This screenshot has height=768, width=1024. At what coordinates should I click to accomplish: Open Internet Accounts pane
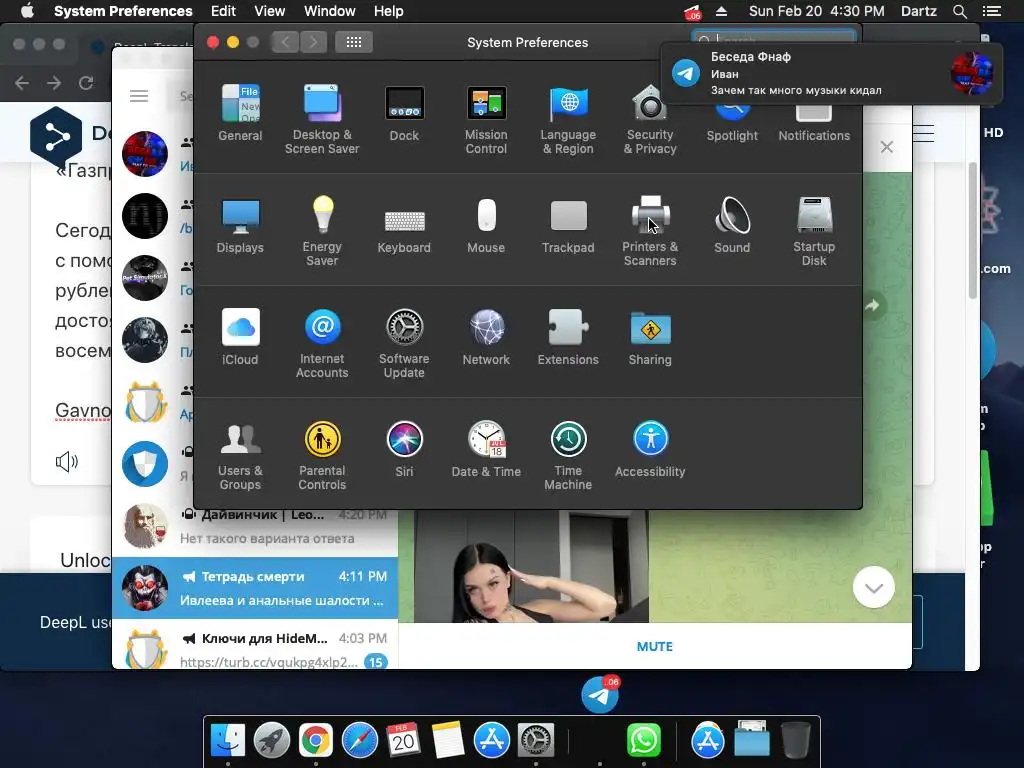pyautogui.click(x=322, y=344)
